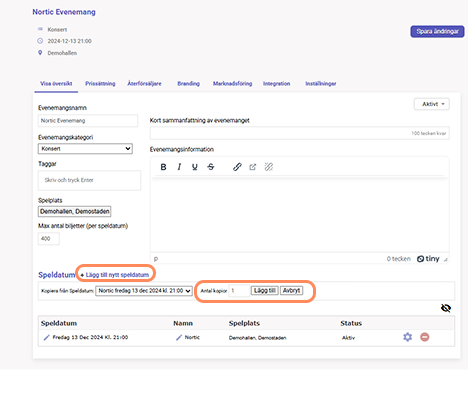Insert a link with the chain icon
Screen dimensions: 475x399
[x=237, y=167]
